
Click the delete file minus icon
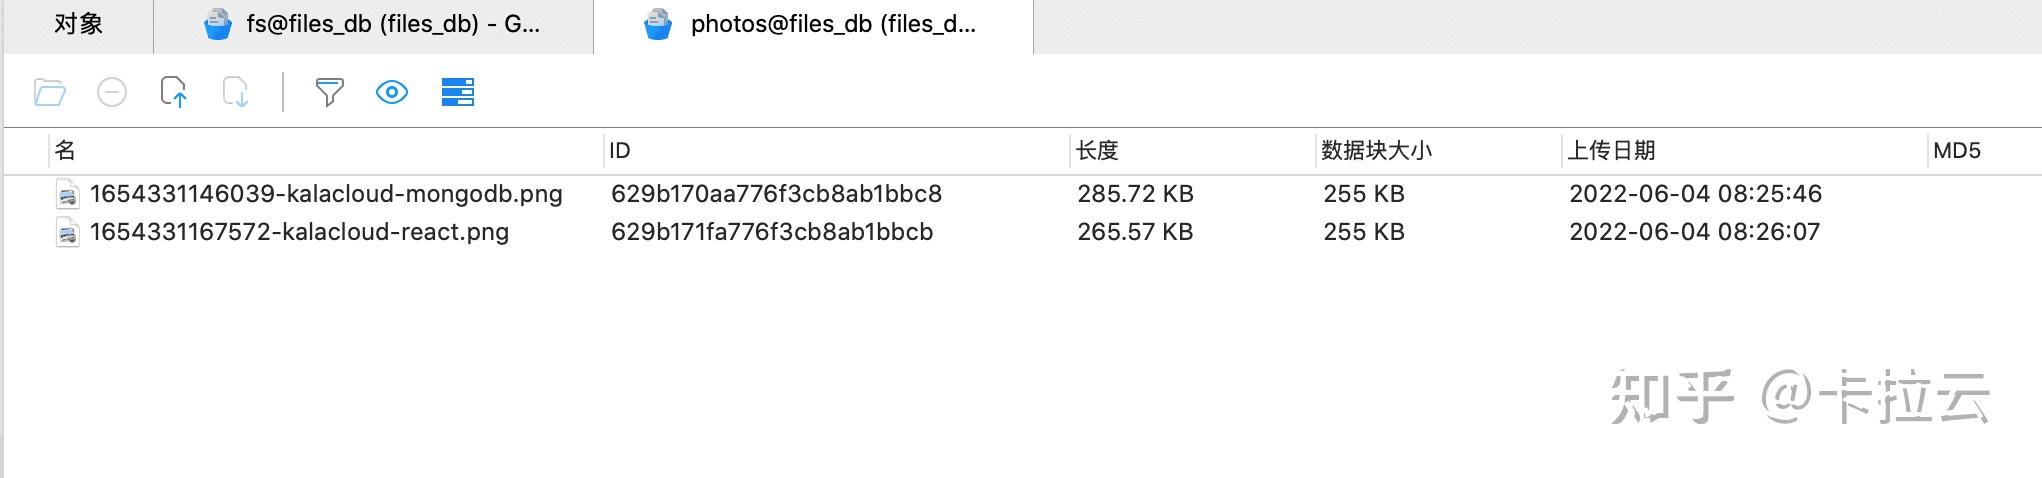click(112, 93)
